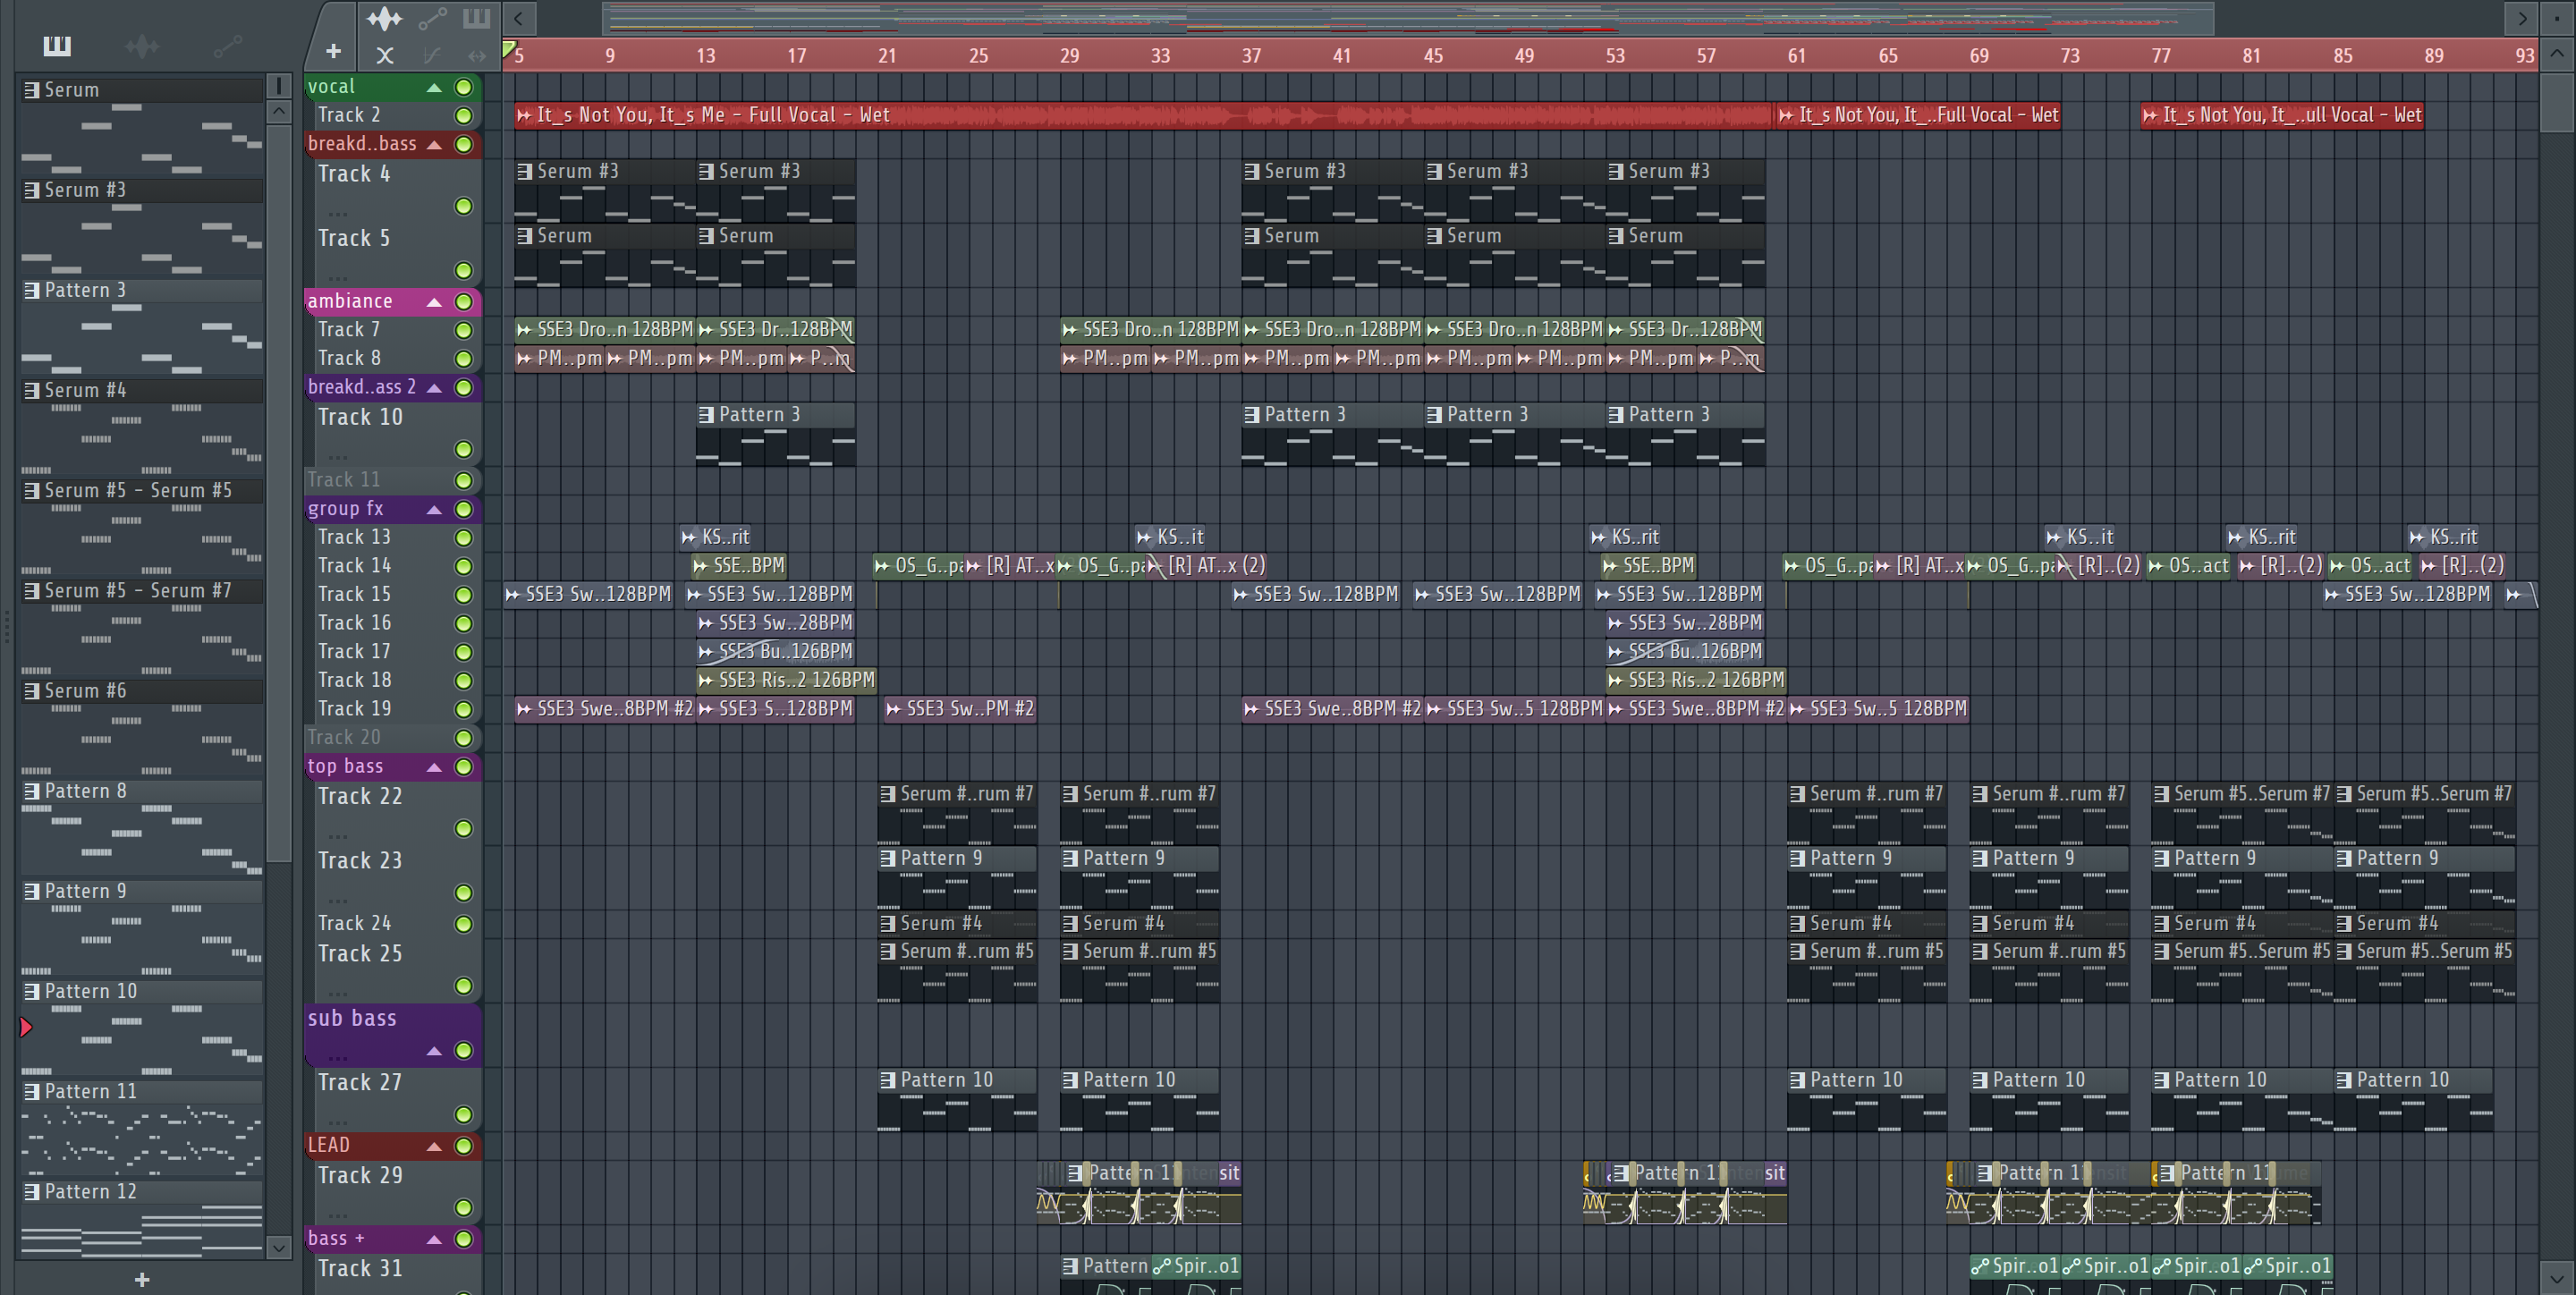Collapse the LEAD track group
2576x1295 pixels.
[x=435, y=1146]
